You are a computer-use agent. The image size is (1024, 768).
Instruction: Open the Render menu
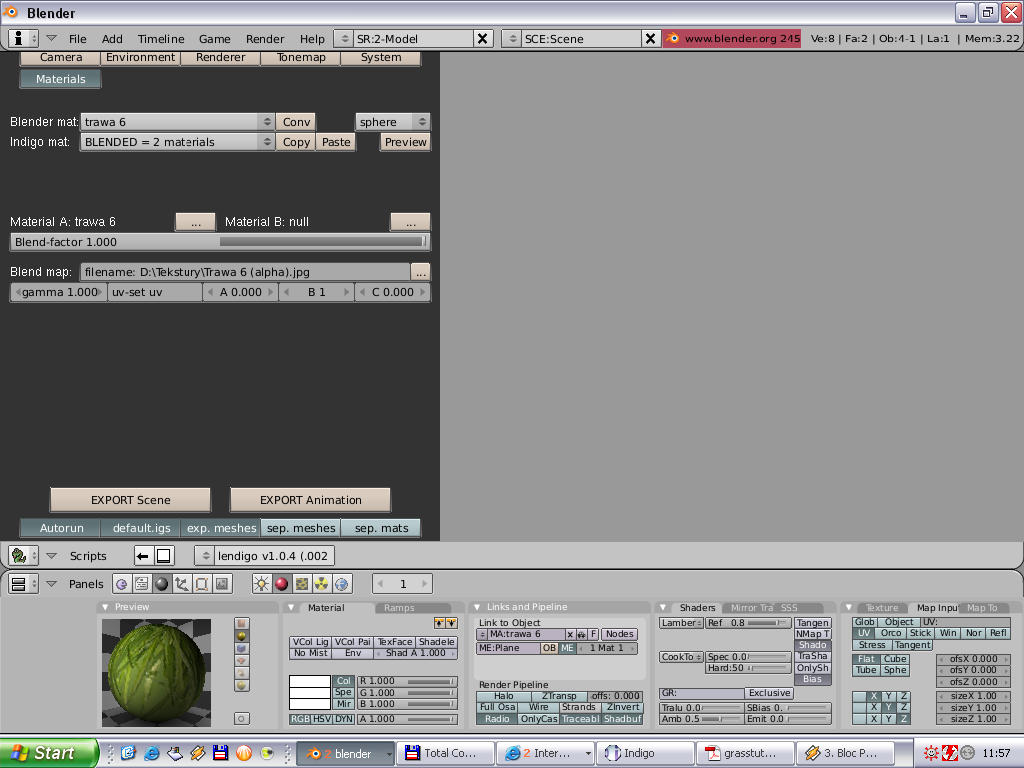265,39
